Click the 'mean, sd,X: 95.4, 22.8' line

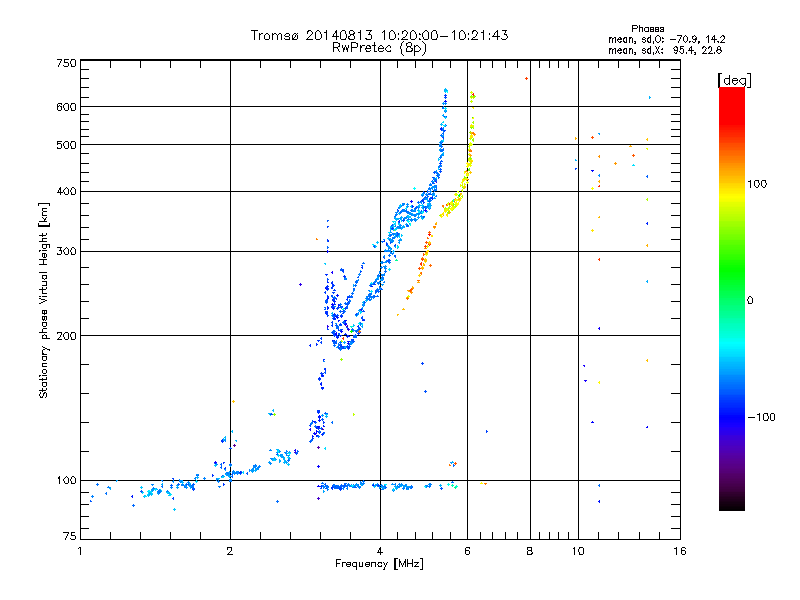[x=665, y=50]
